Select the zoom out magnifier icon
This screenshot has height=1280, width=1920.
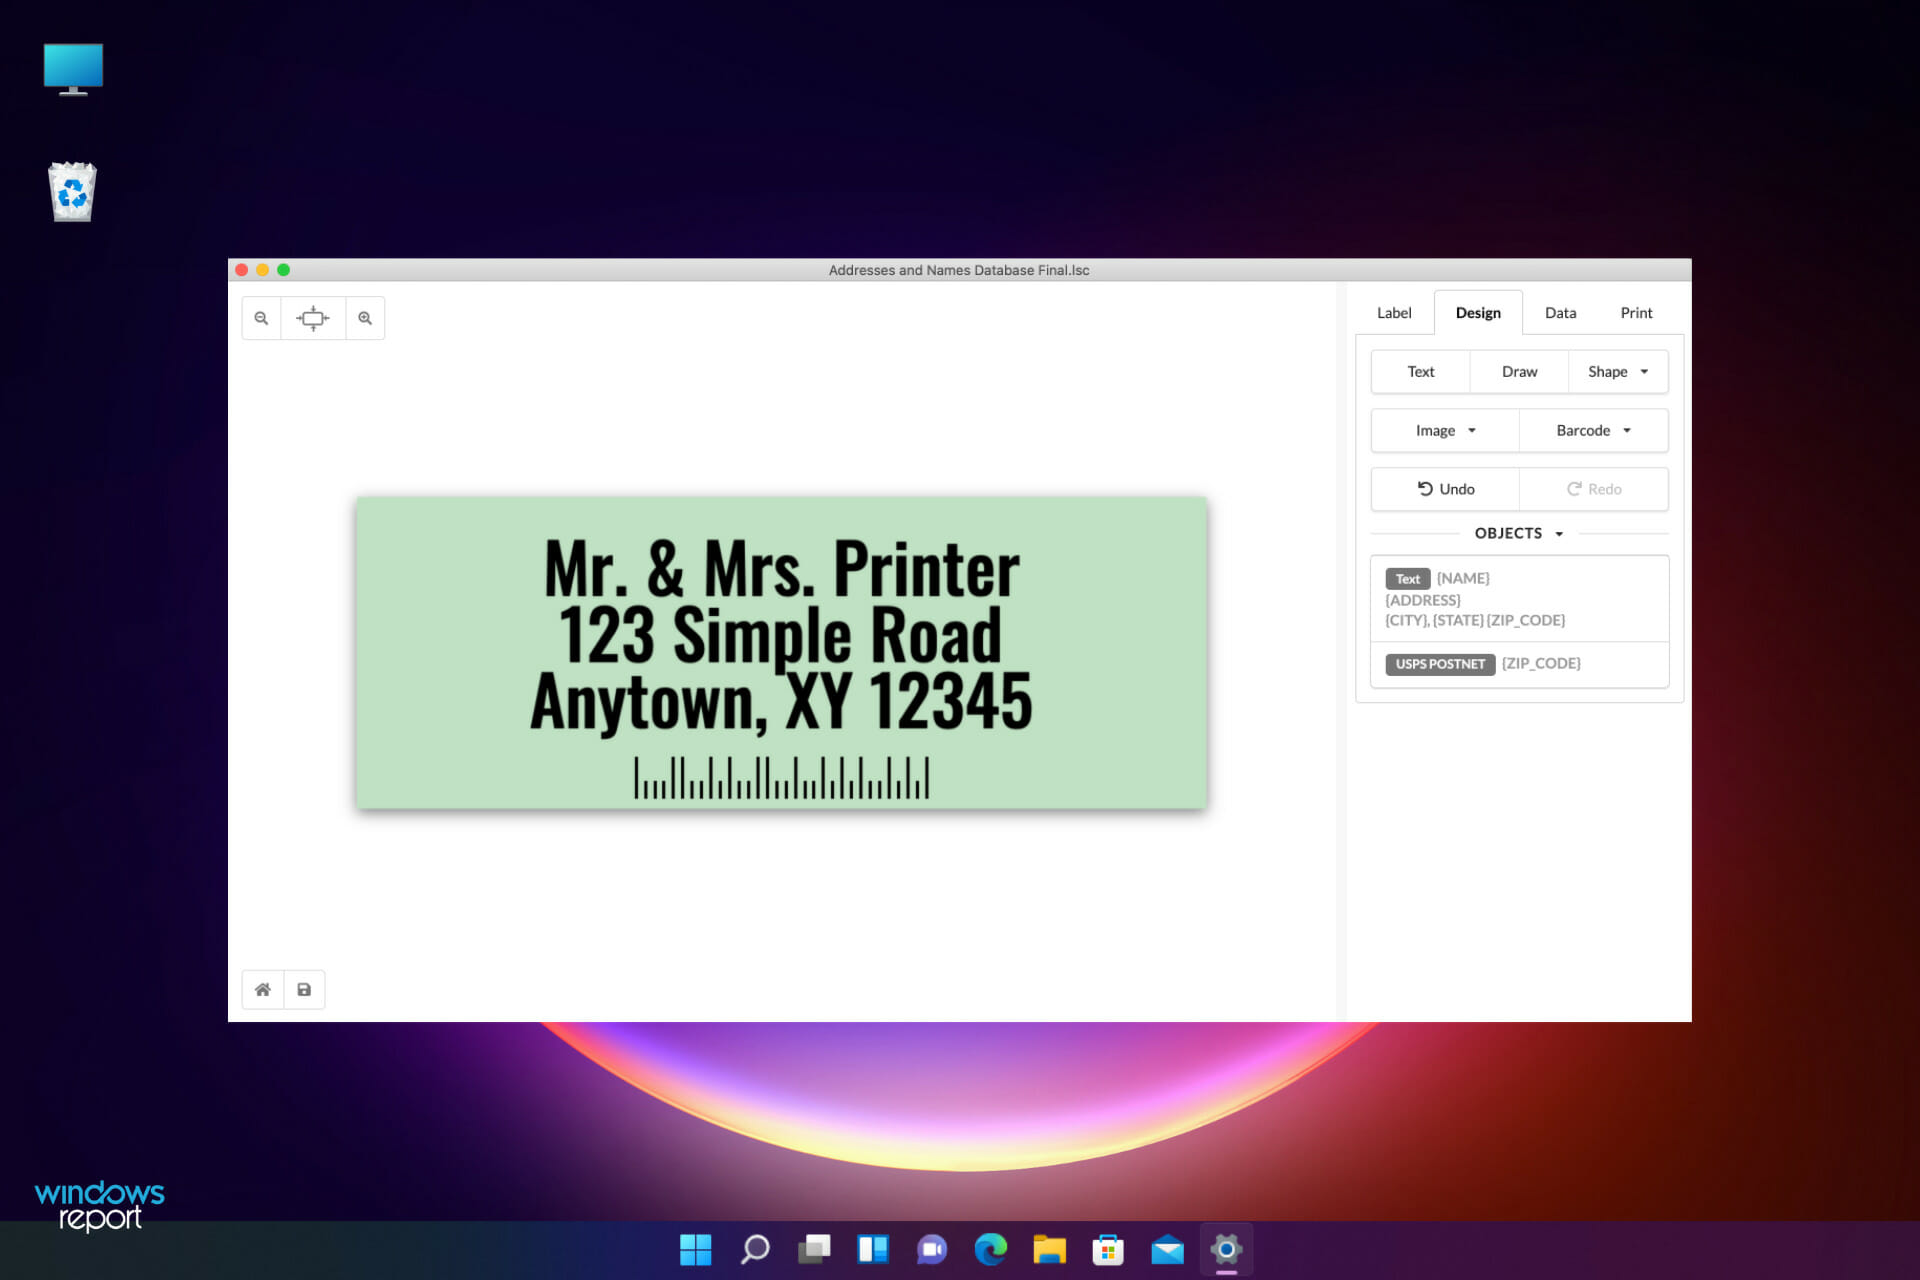261,317
